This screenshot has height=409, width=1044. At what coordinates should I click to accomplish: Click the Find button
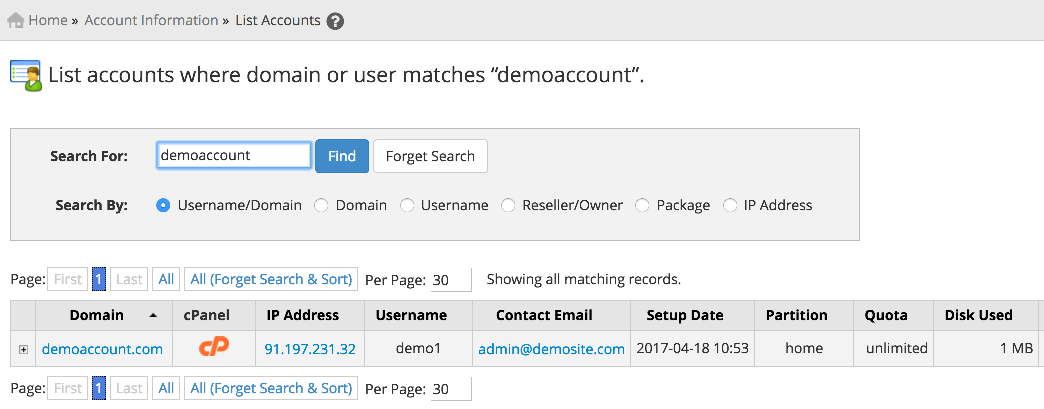342,156
